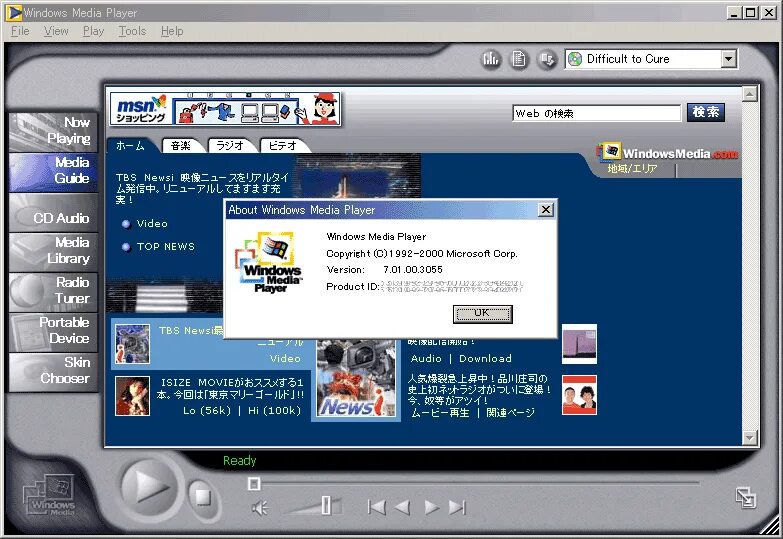The height and width of the screenshot is (539, 783).
Task: Click the Hi (100k) link
Action: pos(275,411)
